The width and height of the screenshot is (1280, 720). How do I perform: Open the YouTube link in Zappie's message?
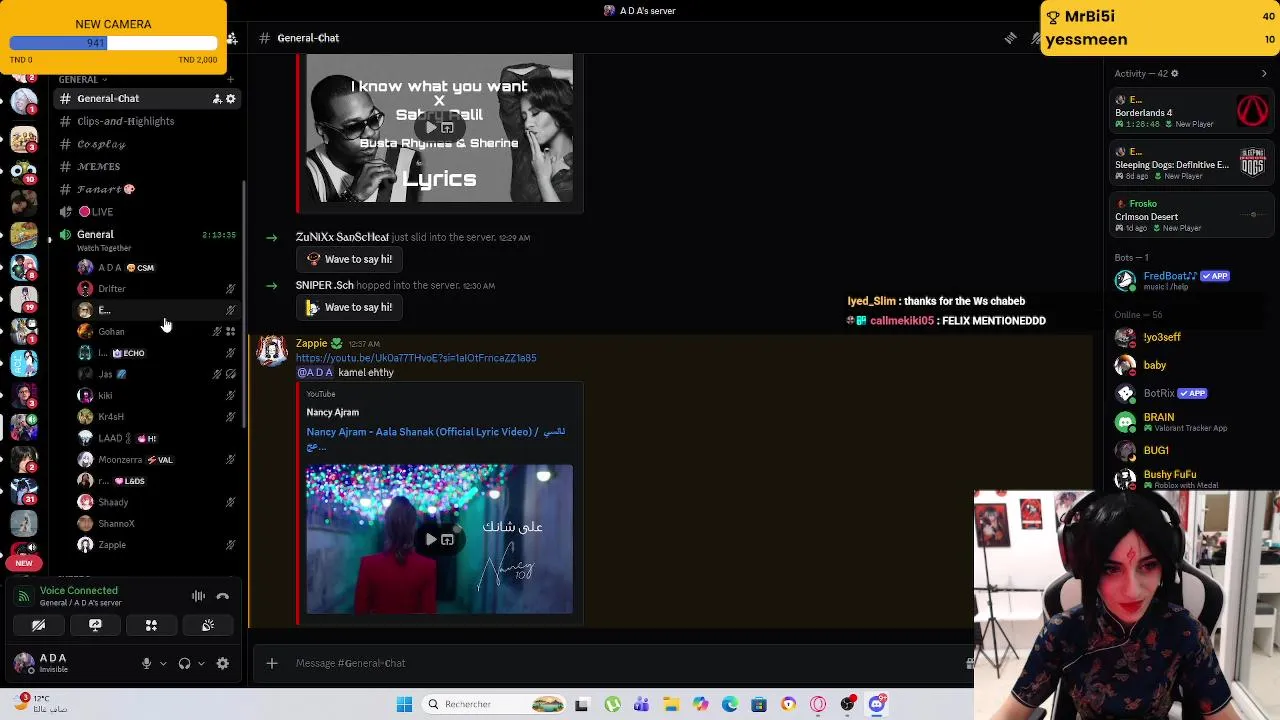pyautogui.click(x=416, y=358)
